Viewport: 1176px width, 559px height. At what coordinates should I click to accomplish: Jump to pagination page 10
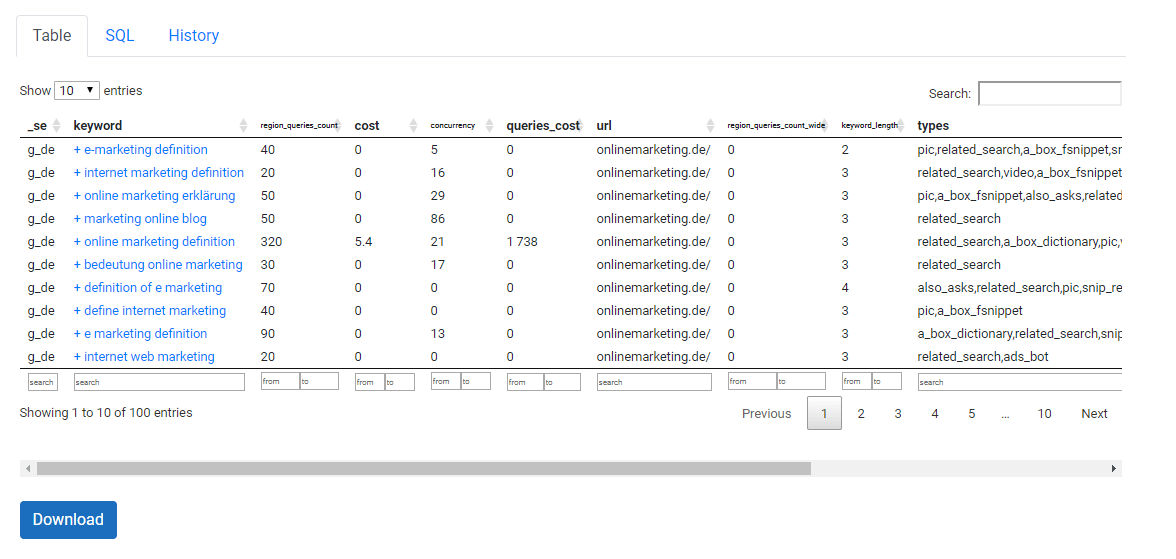1044,413
